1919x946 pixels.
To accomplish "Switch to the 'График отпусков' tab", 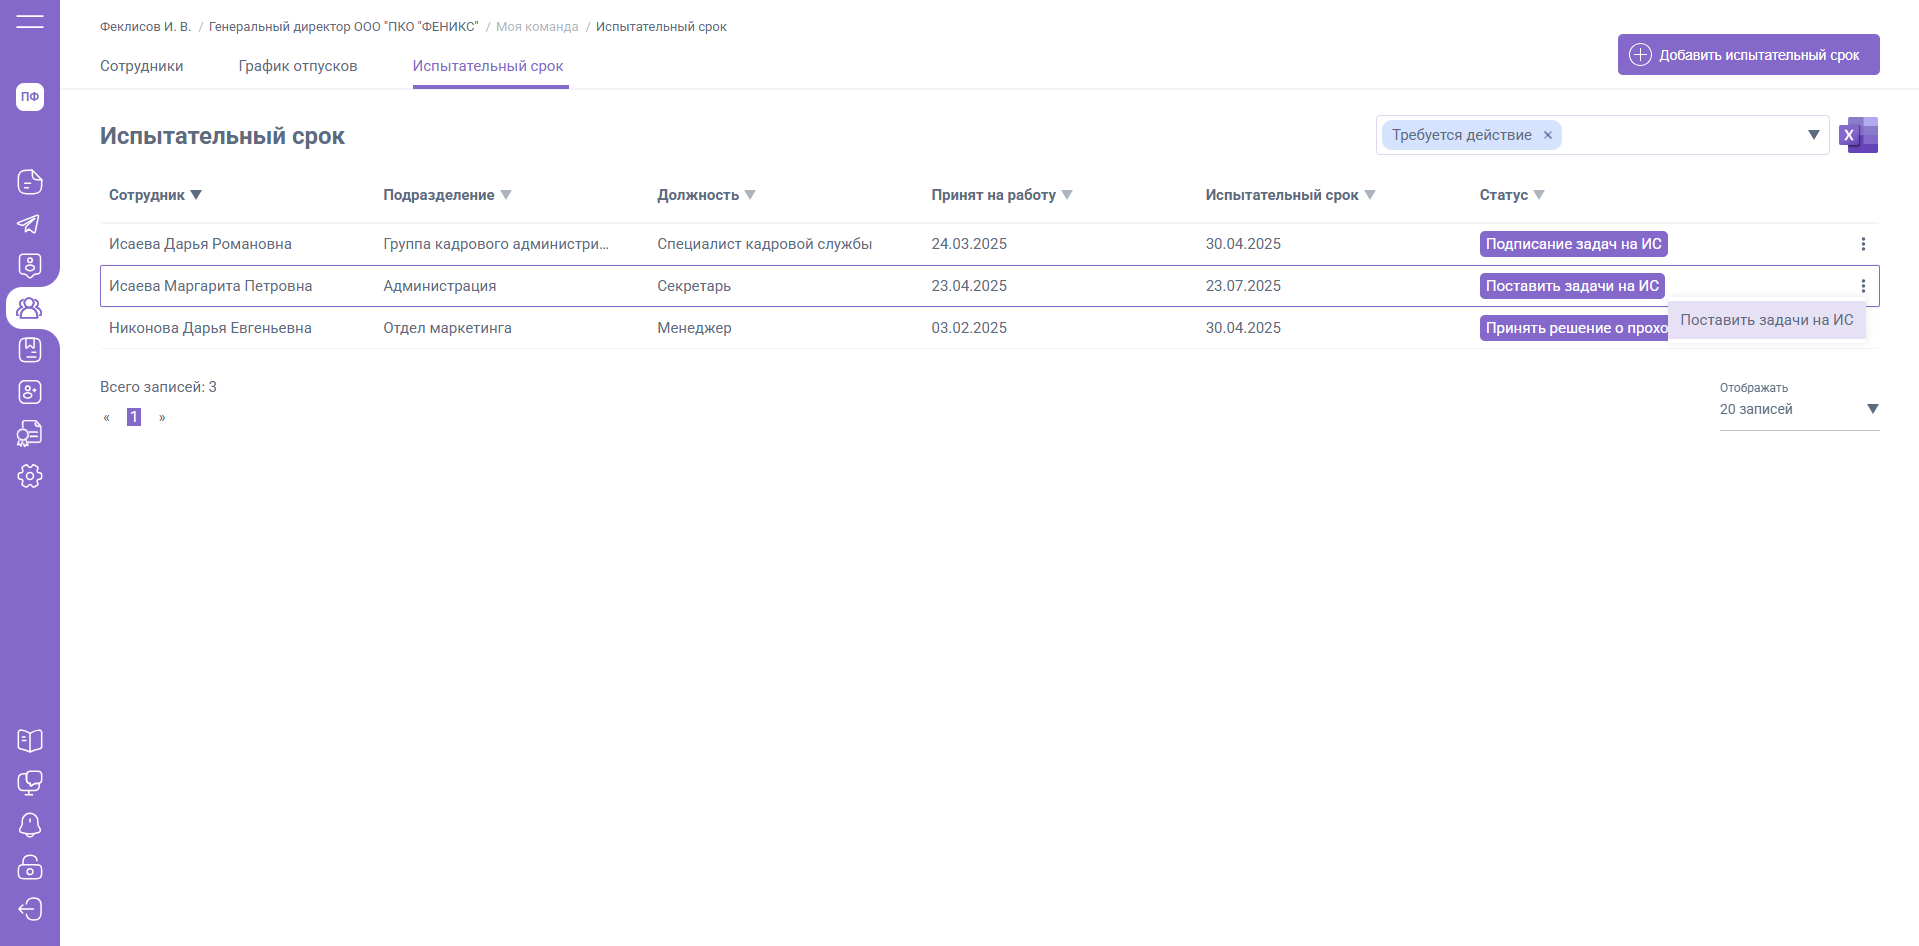I will (x=298, y=66).
